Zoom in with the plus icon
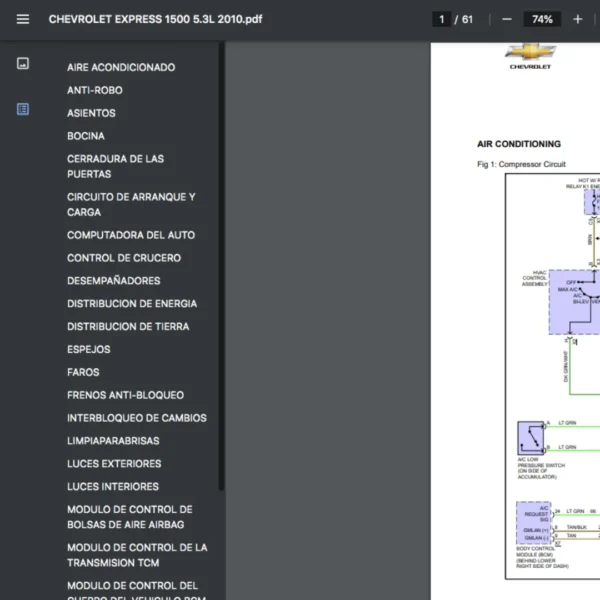Image resolution: width=600 pixels, height=600 pixels. 578,19
